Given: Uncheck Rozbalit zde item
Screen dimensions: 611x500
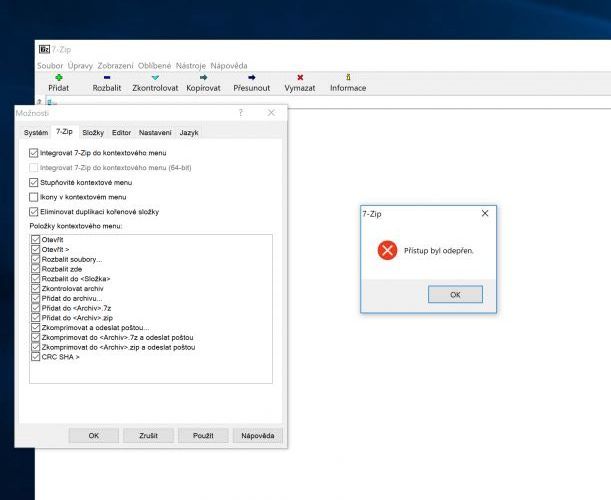Looking at the screenshot, I should (35, 269).
